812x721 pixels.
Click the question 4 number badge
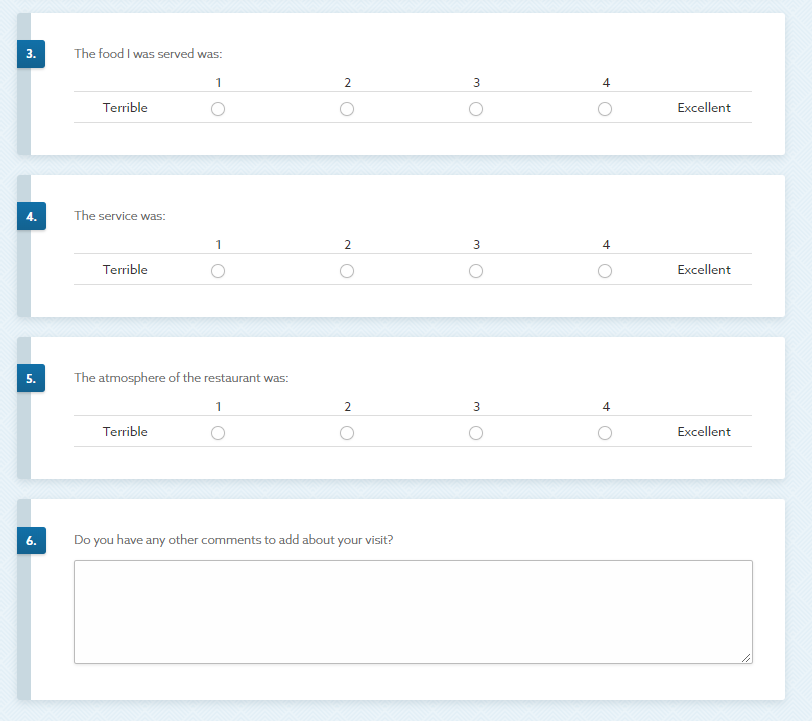pos(31,216)
